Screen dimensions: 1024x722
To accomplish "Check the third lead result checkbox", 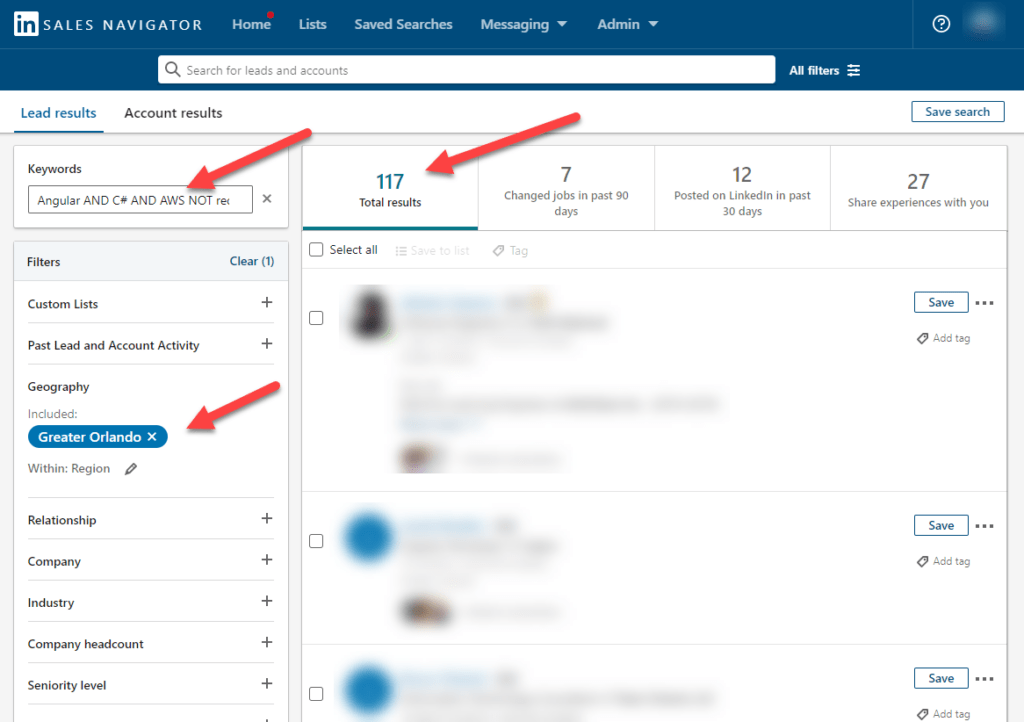I will click(x=316, y=694).
